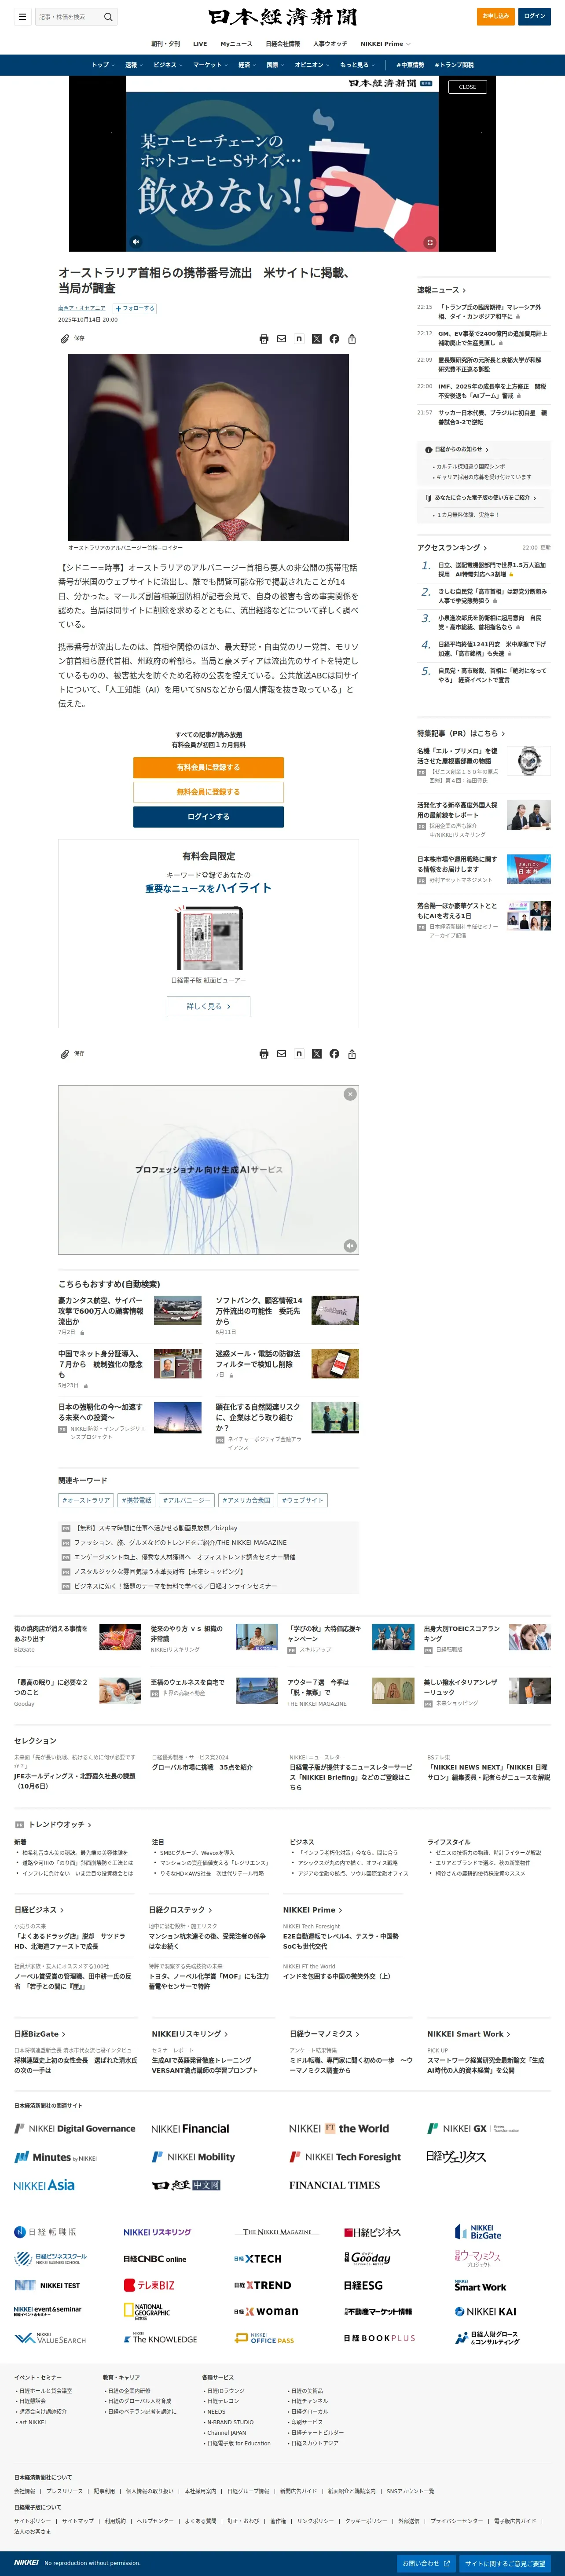
Task: Open 人事ウオッチ in the top menu
Action: pos(330,44)
